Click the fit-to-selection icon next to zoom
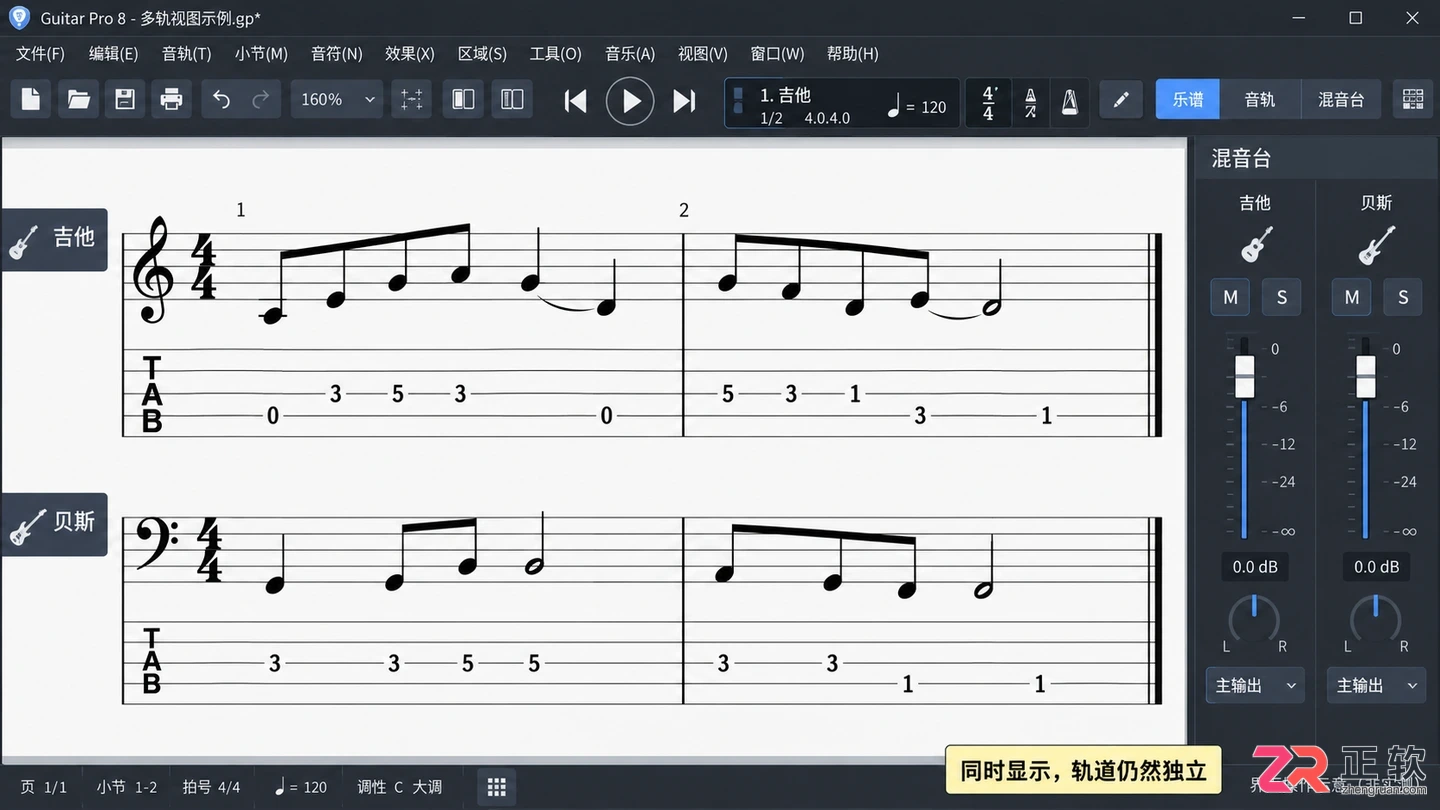Screen dimensions: 1440x810 (x=412, y=99)
